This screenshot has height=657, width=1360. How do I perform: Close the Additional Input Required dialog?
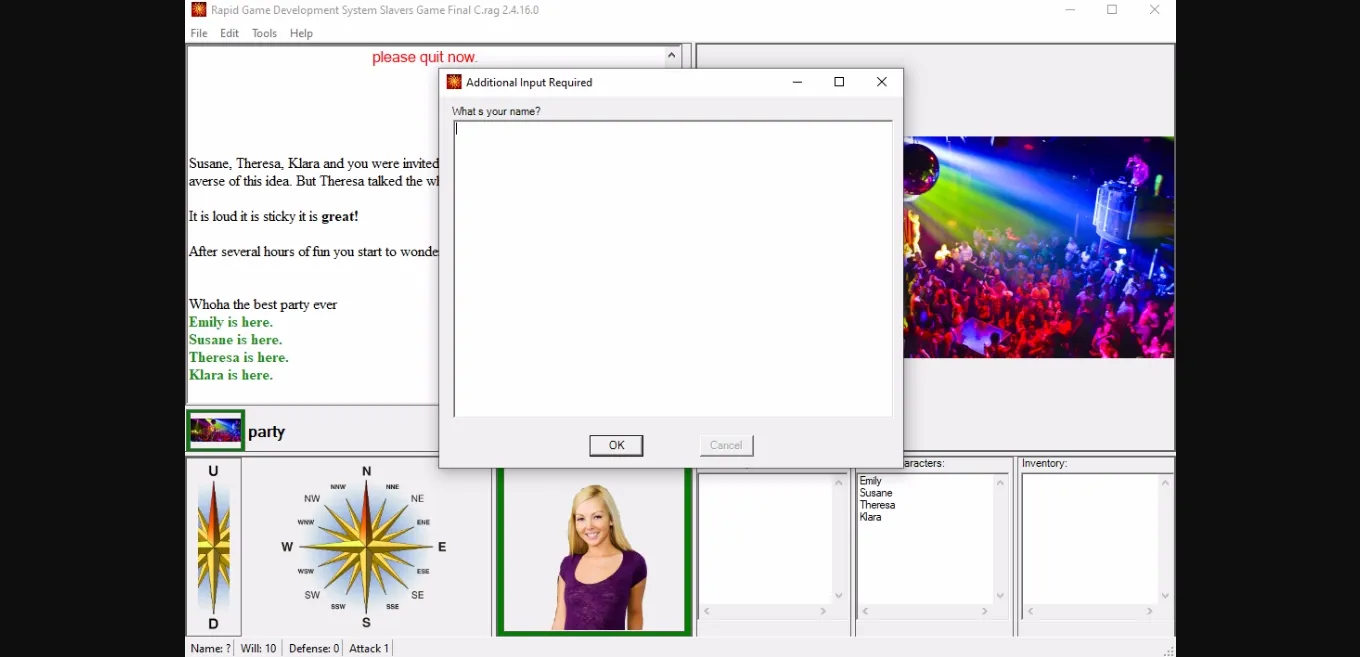tap(881, 82)
